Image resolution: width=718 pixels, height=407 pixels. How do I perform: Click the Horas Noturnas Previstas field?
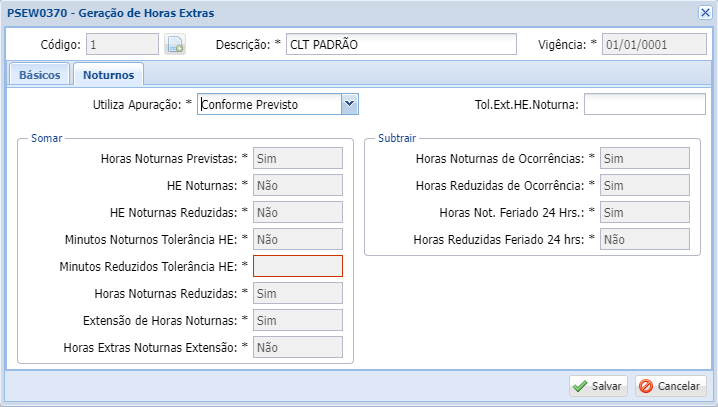pos(298,158)
